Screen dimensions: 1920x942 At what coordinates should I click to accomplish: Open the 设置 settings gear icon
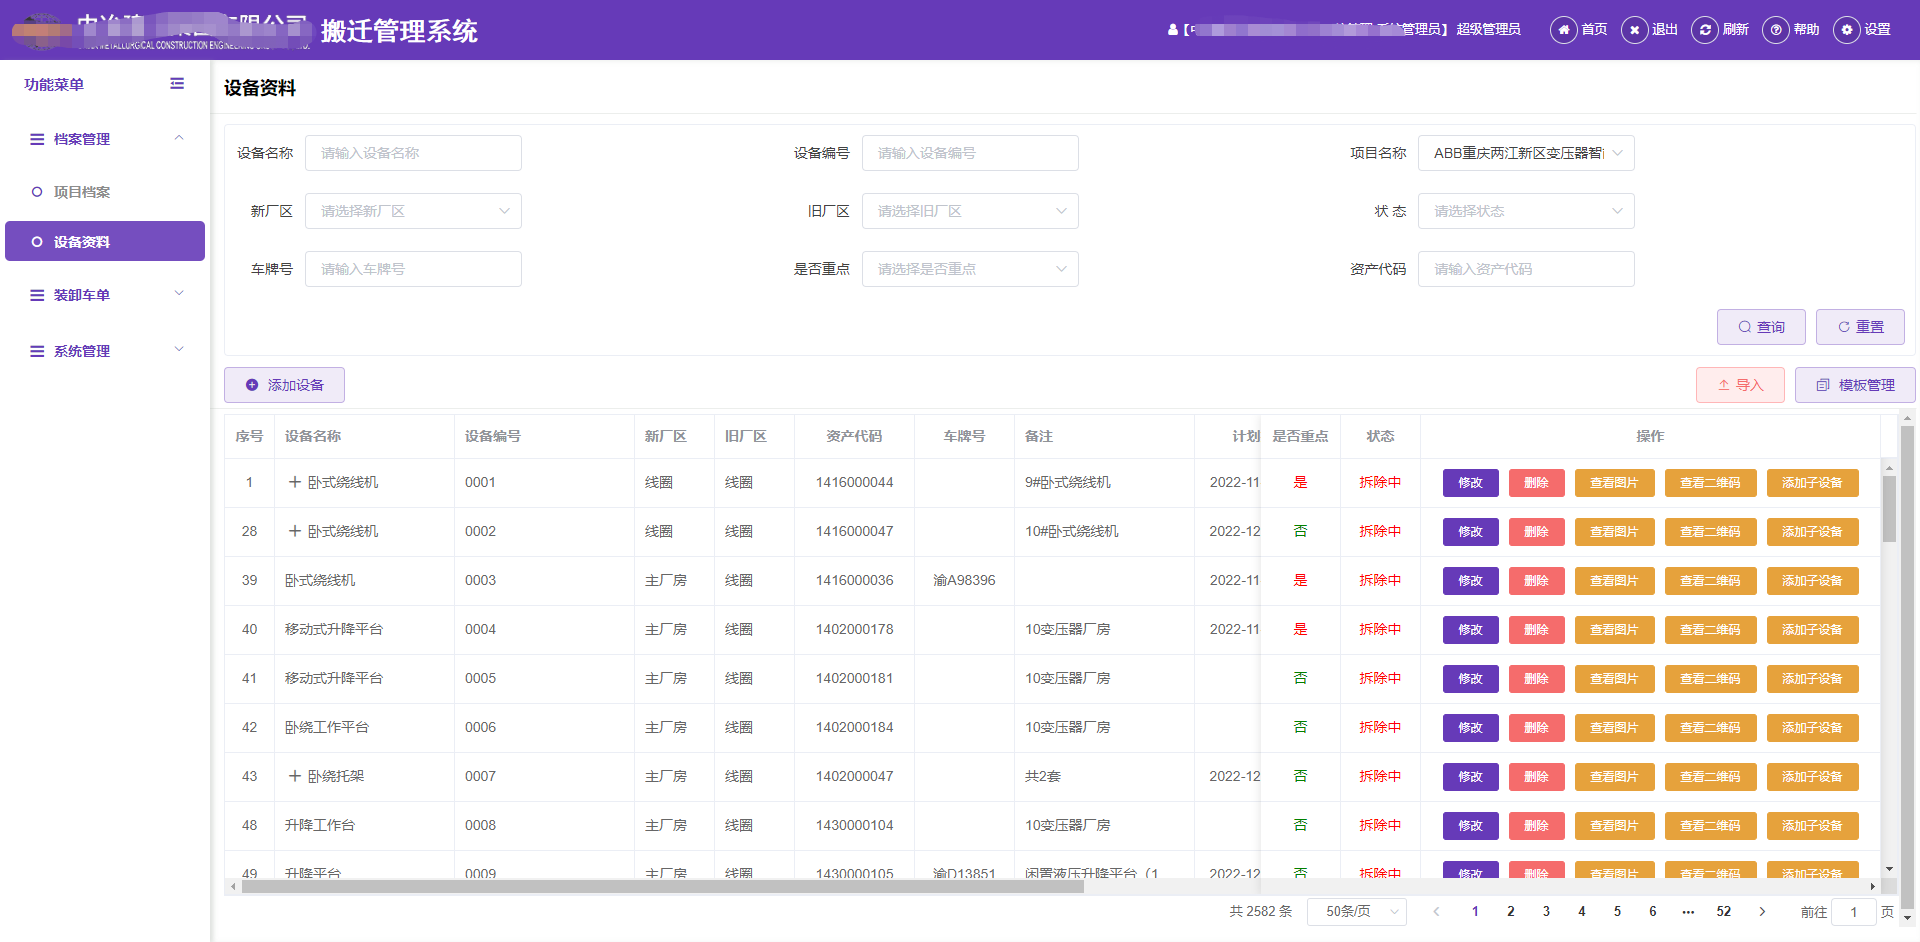coord(1847,30)
